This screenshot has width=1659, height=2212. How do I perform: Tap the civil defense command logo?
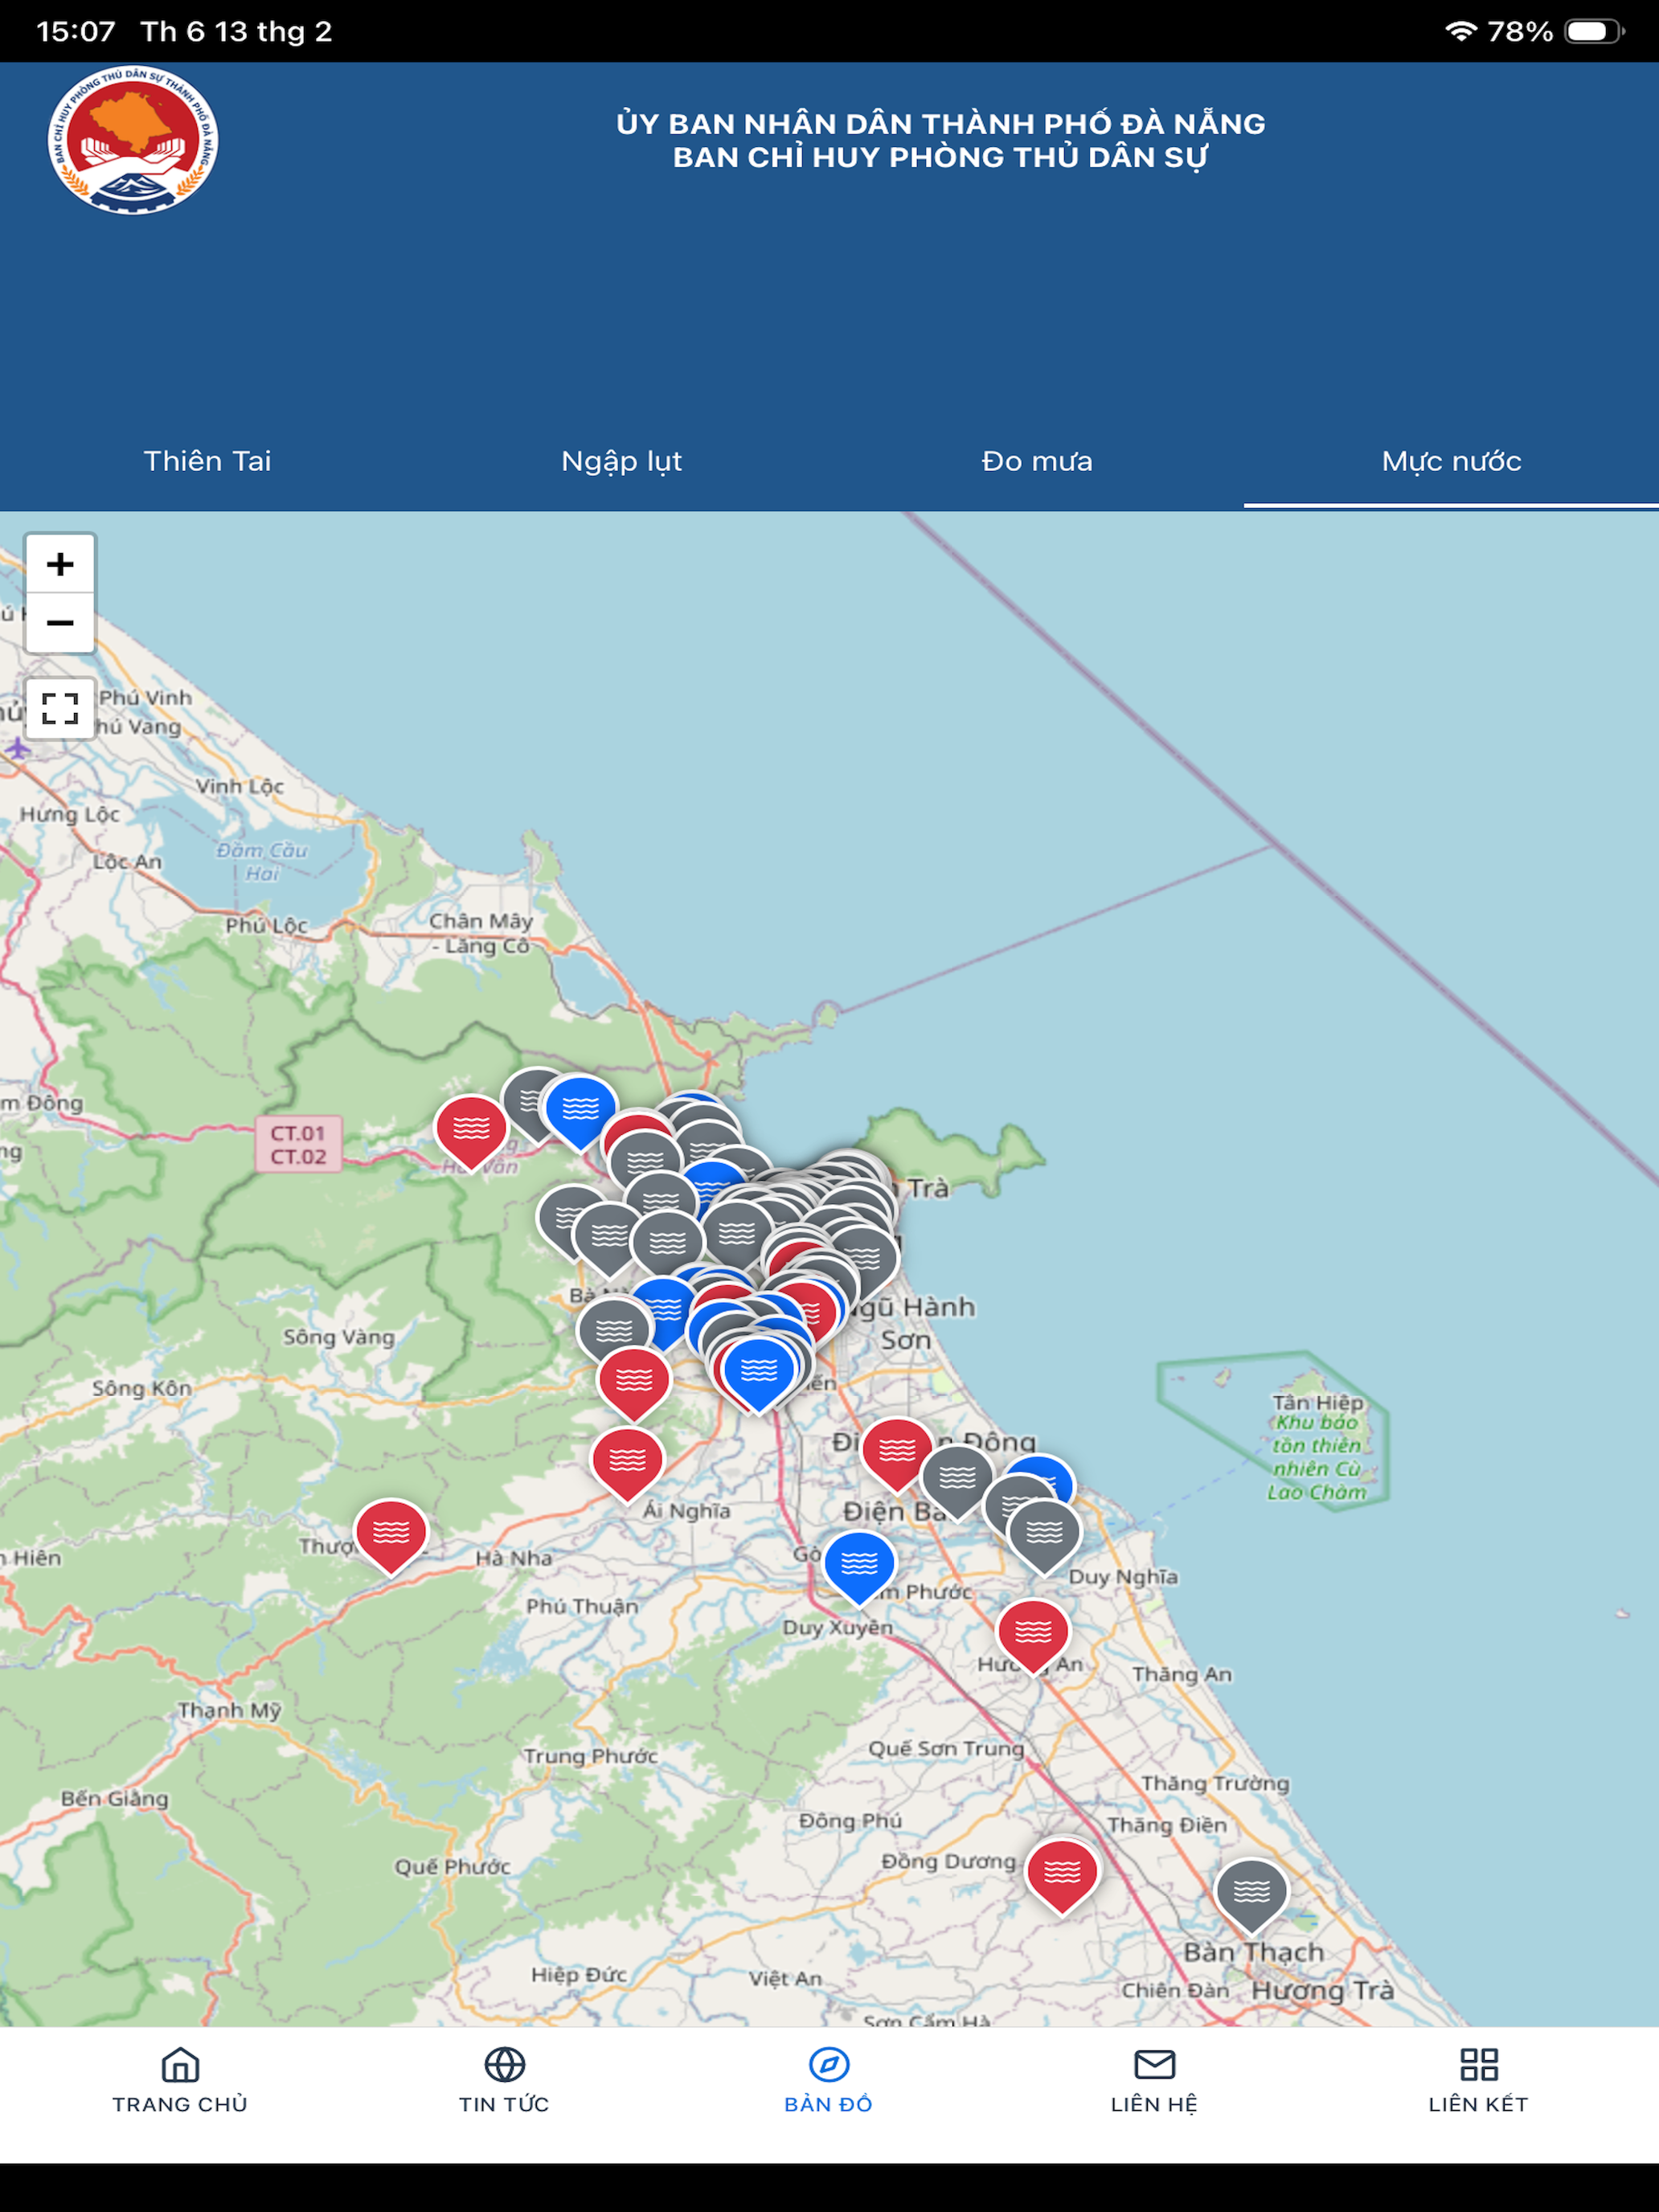pos(133,139)
